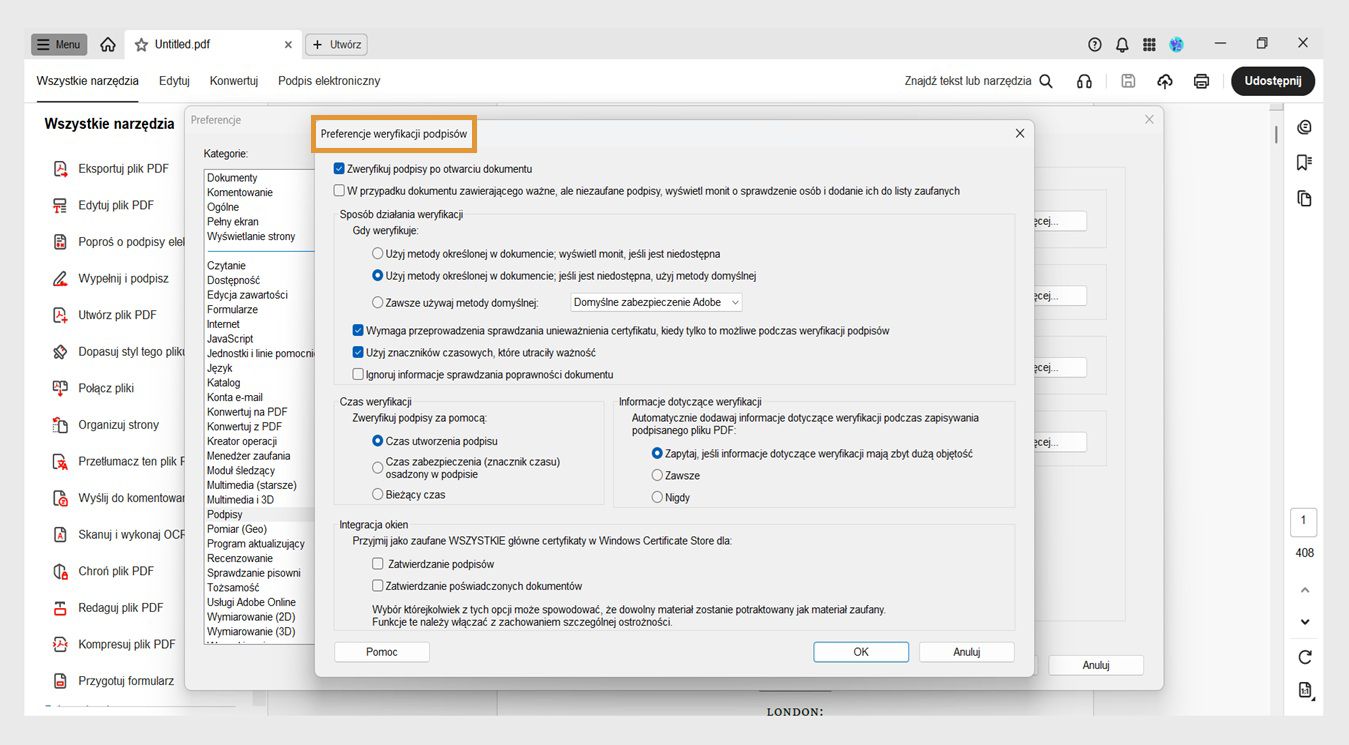This screenshot has height=745, width=1349.
Task: Select the Nigdy radio button
Action: coord(657,497)
